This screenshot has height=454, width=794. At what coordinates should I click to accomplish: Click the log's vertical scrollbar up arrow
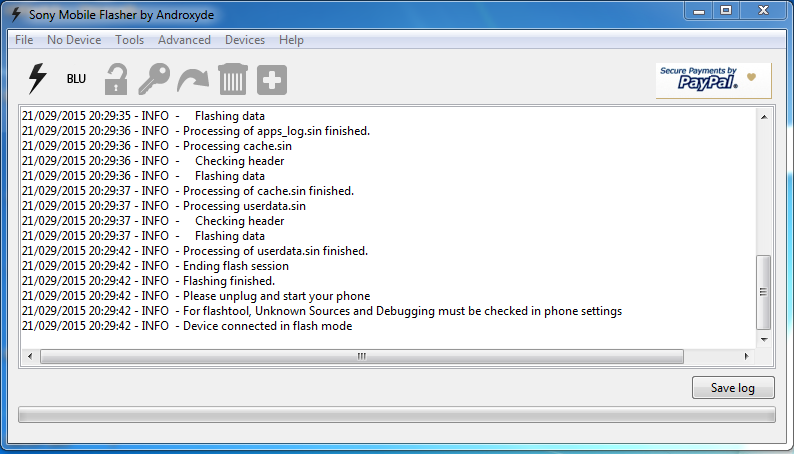pyautogui.click(x=764, y=116)
